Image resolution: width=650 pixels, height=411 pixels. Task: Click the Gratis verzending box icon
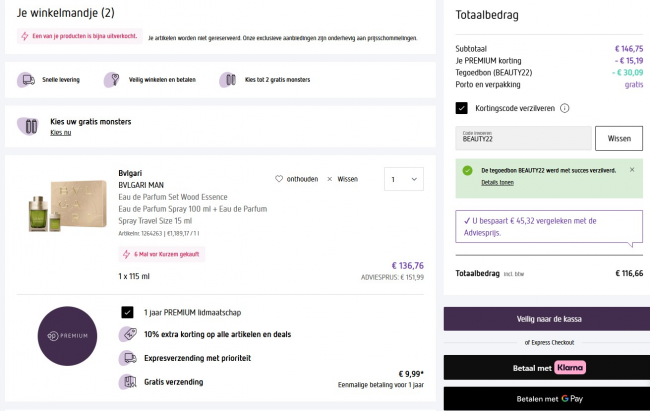pos(127,381)
